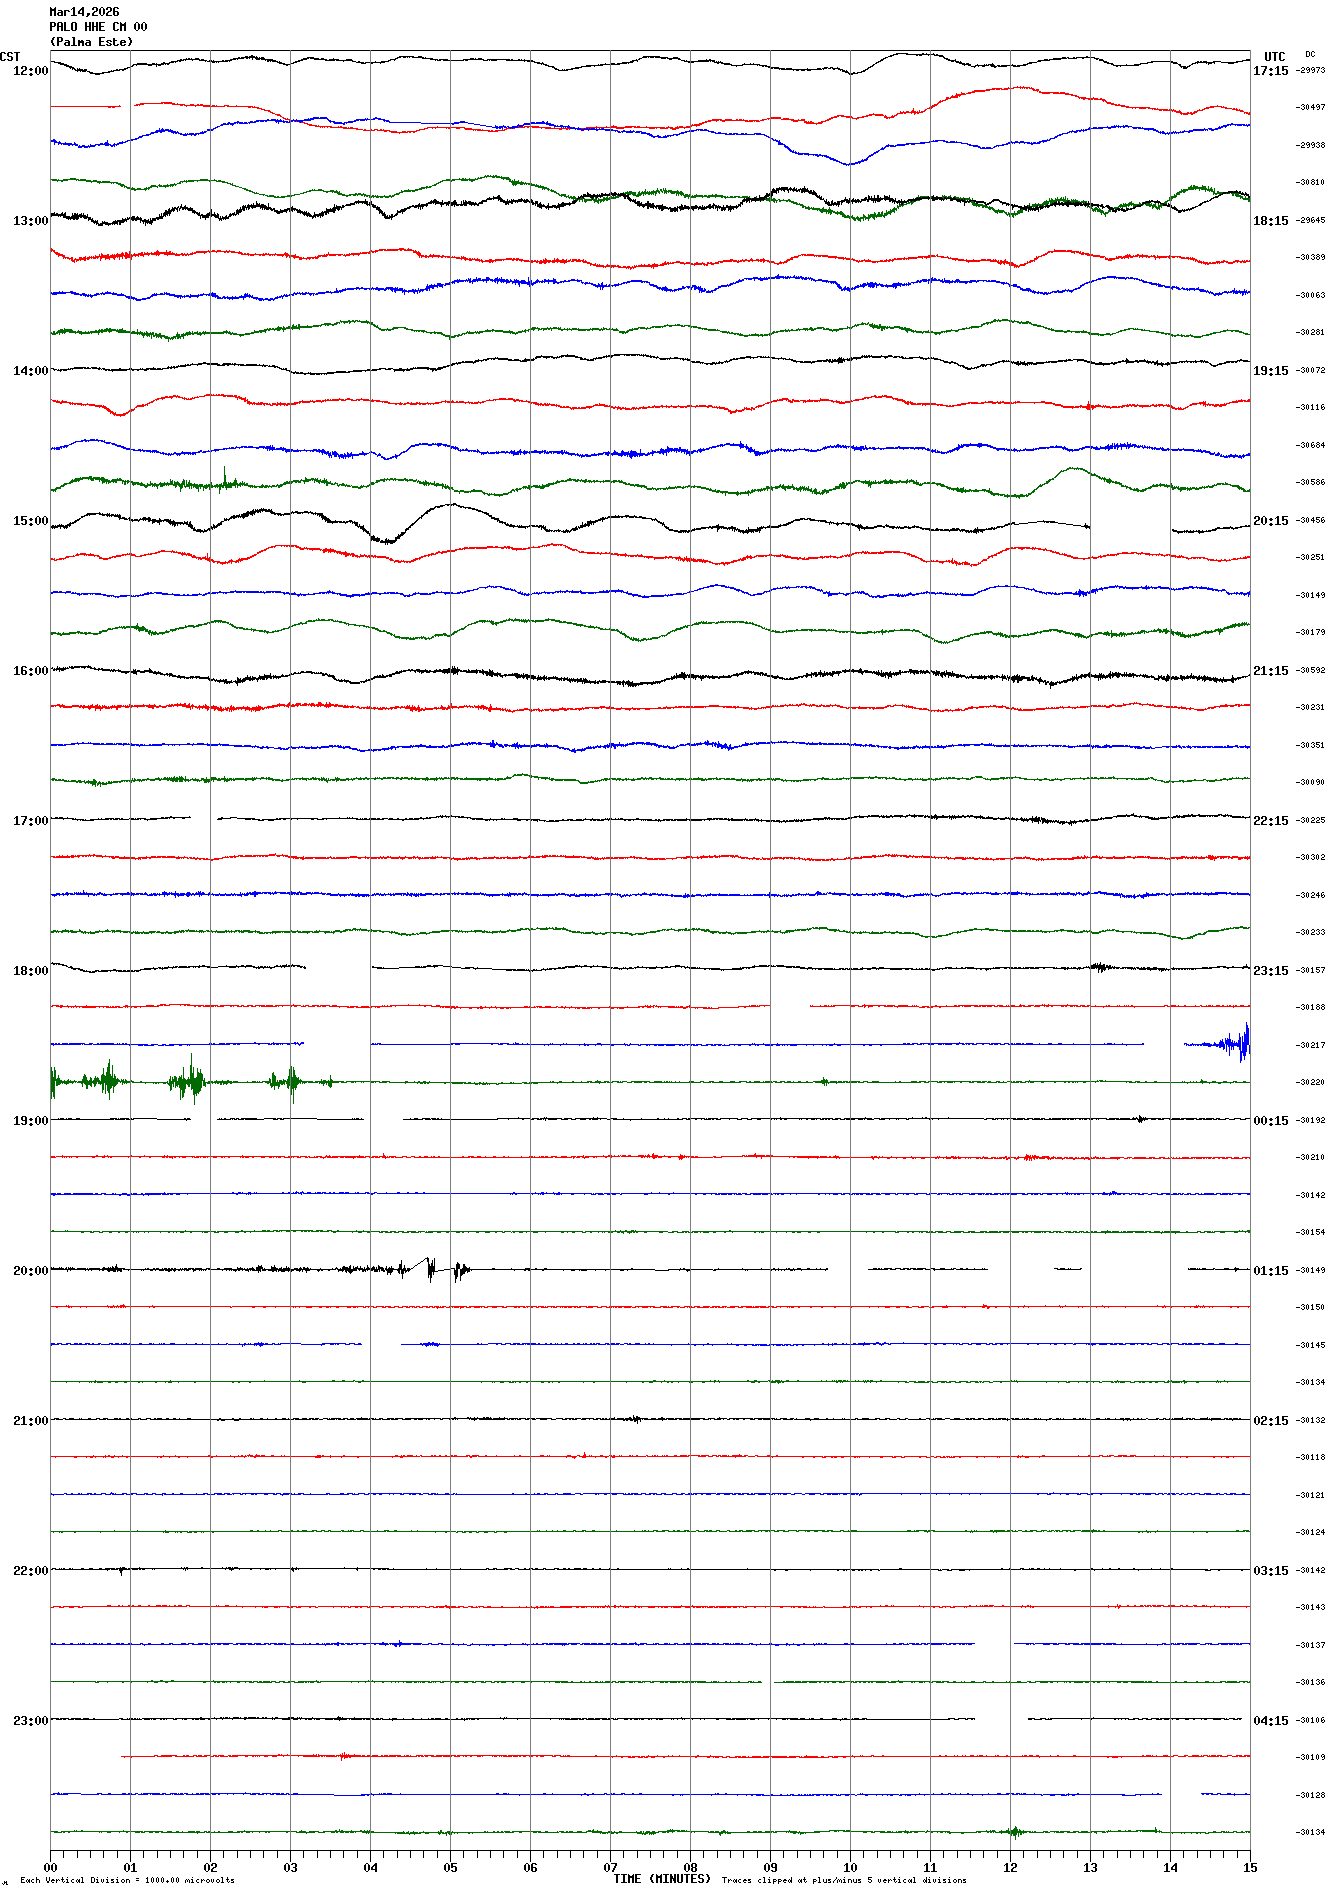This screenshot has width=1330, height=1894.
Task: Click the vertical division microvolts scale note
Action: tap(127, 1881)
